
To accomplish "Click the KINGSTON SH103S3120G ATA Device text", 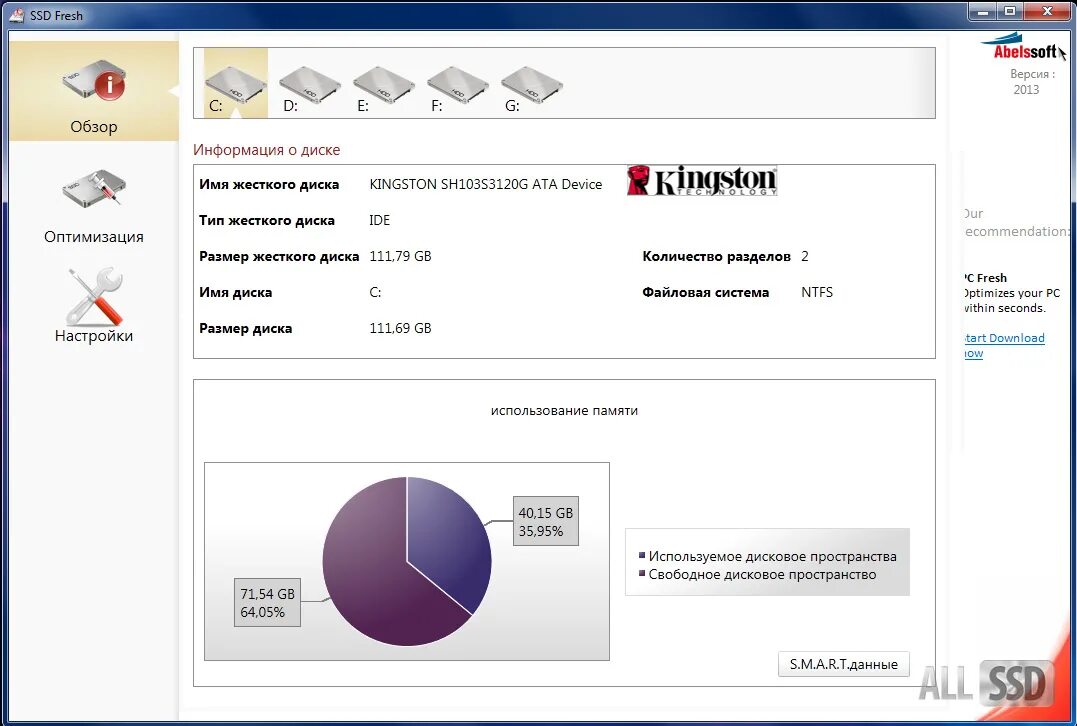I will pos(486,184).
